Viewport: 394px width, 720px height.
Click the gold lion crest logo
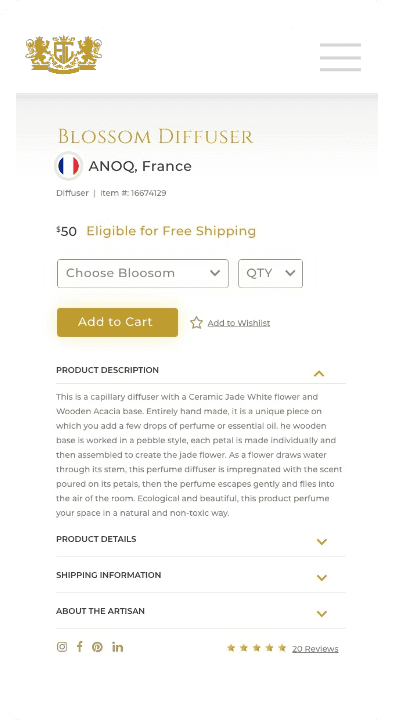coord(64,54)
